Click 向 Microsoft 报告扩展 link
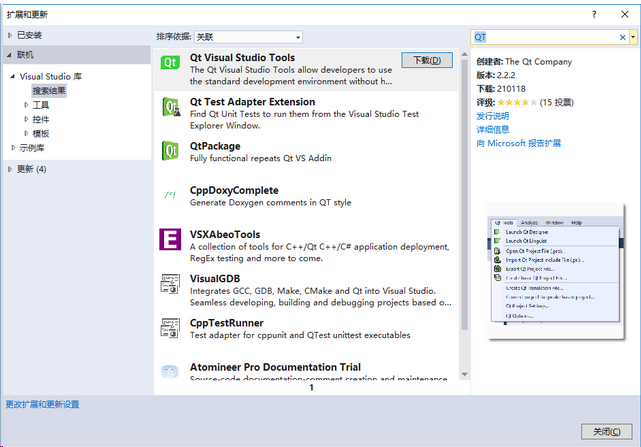This screenshot has width=641, height=447. tap(518, 143)
